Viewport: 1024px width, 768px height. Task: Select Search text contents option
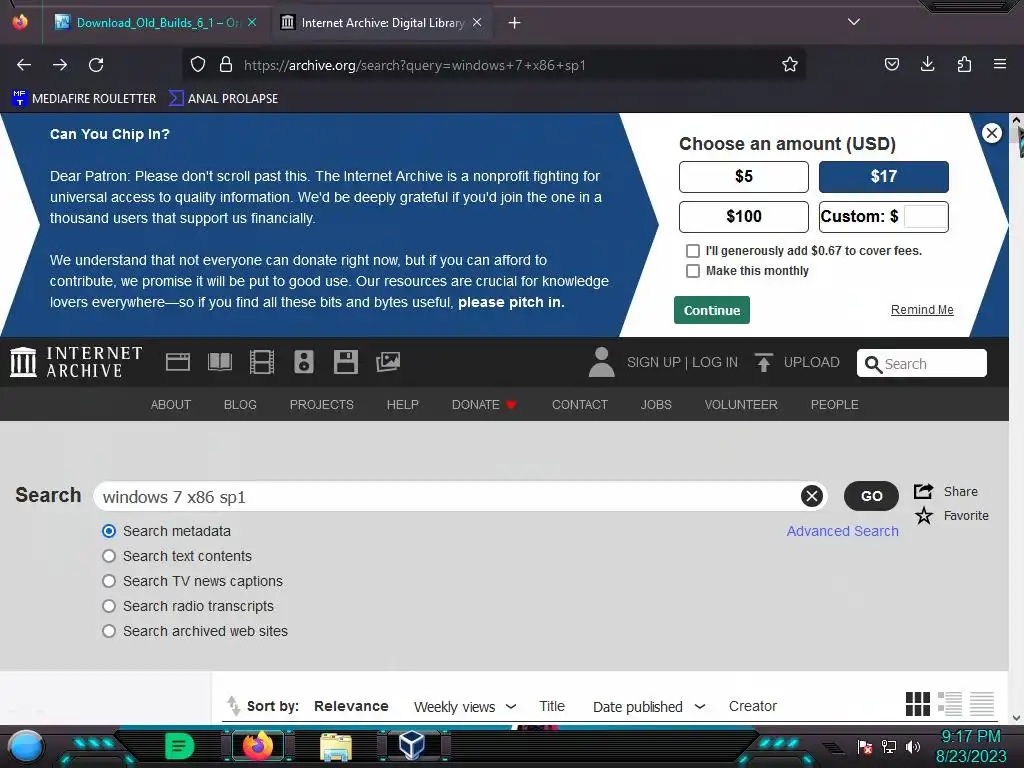coord(109,556)
